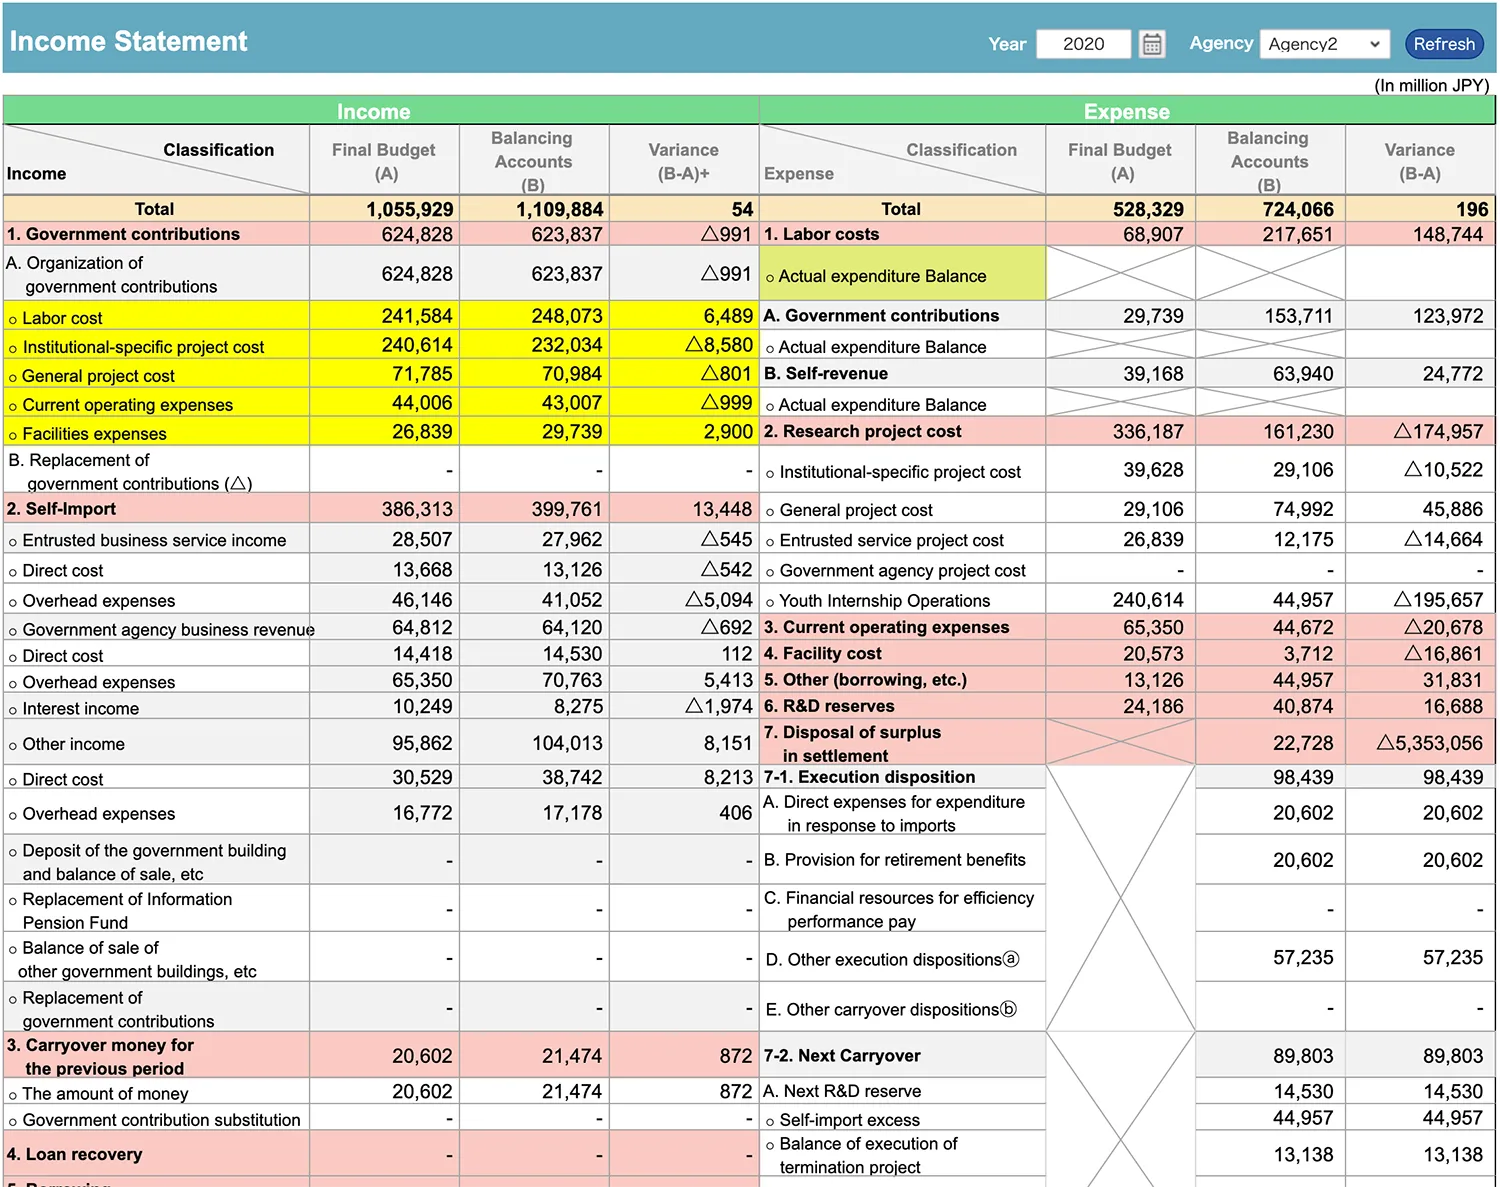Select the Expense section header

click(1127, 111)
